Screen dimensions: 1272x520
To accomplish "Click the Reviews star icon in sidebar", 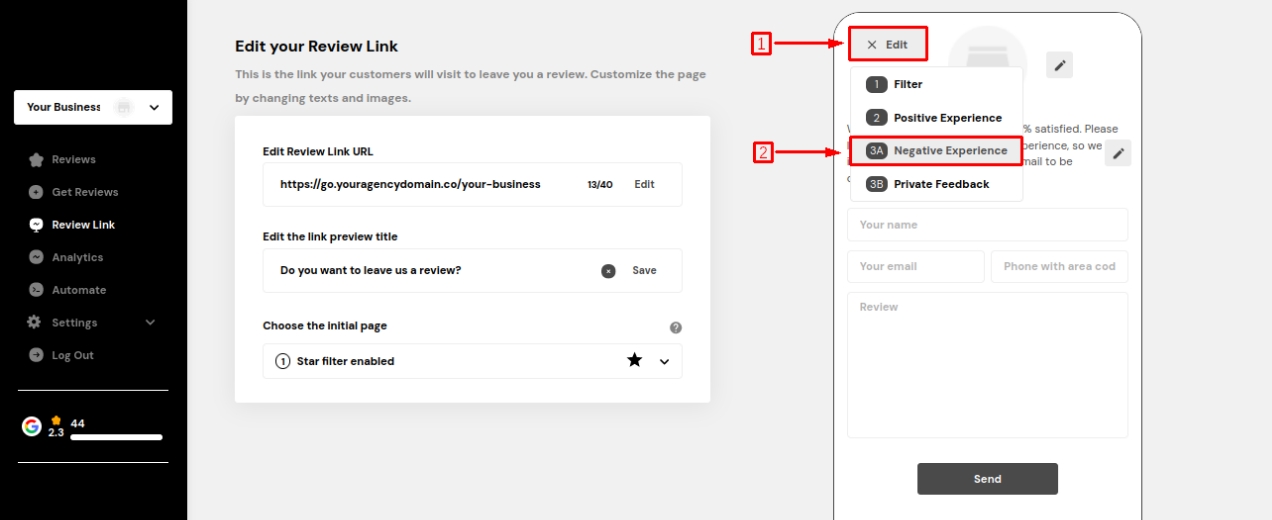I will coord(36,160).
